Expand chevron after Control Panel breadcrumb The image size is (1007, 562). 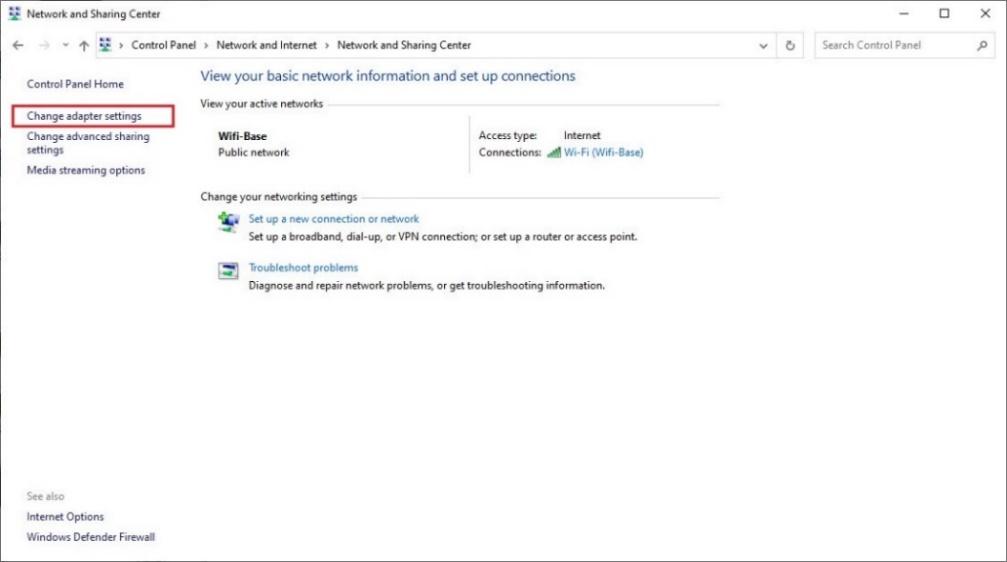pyautogui.click(x=206, y=46)
